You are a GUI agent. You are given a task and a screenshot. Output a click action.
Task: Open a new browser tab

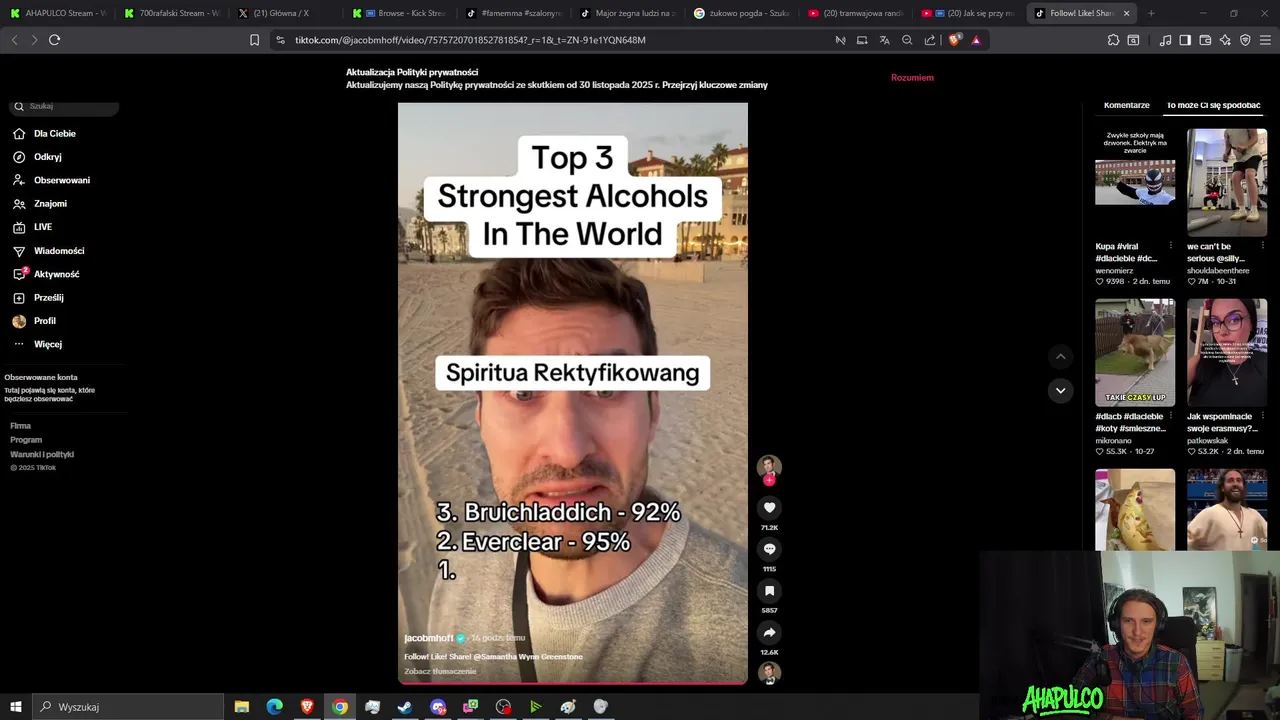[x=1151, y=13]
